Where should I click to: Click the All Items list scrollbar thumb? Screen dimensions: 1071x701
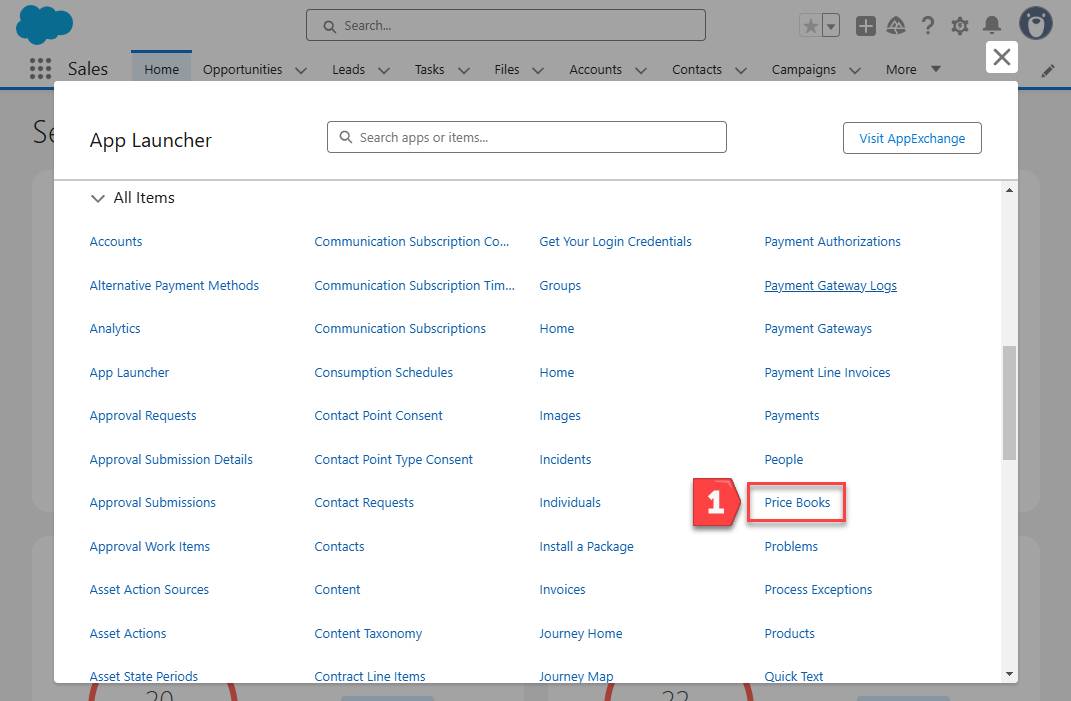[1009, 403]
